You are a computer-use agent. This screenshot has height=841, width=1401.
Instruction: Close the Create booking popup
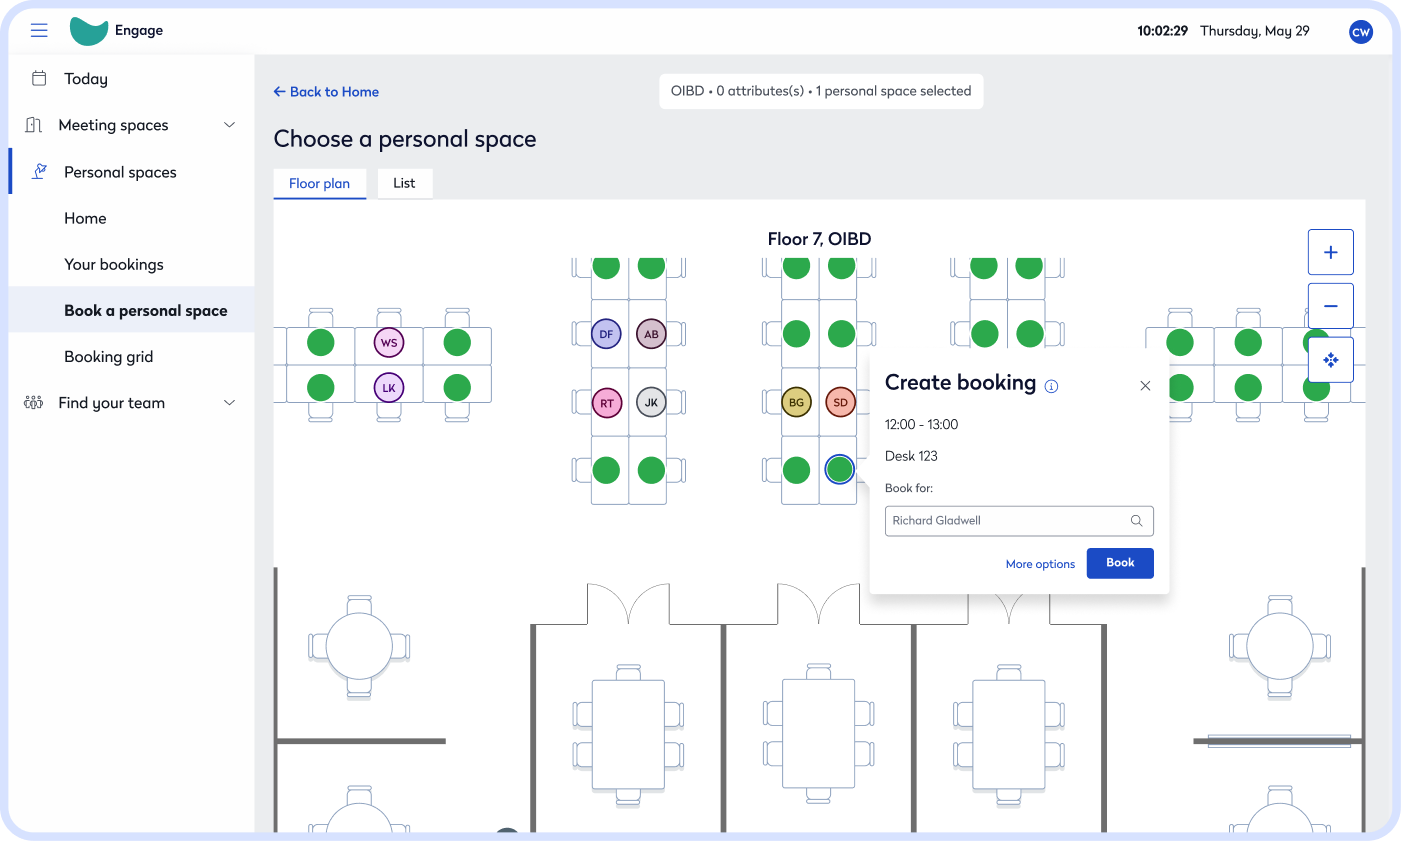coord(1145,385)
